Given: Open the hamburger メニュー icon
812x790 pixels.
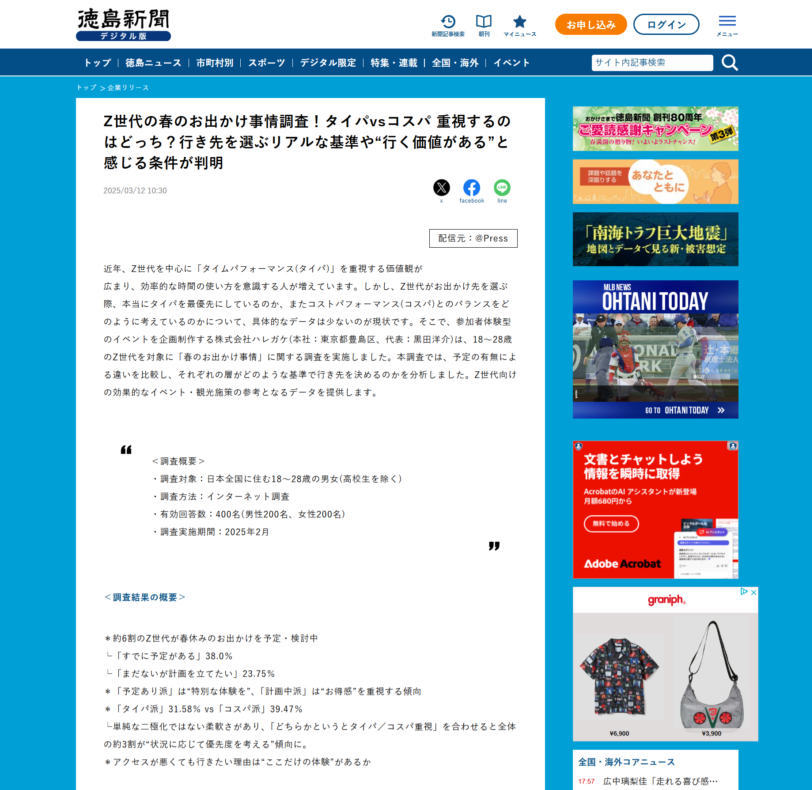Looking at the screenshot, I should click(727, 22).
